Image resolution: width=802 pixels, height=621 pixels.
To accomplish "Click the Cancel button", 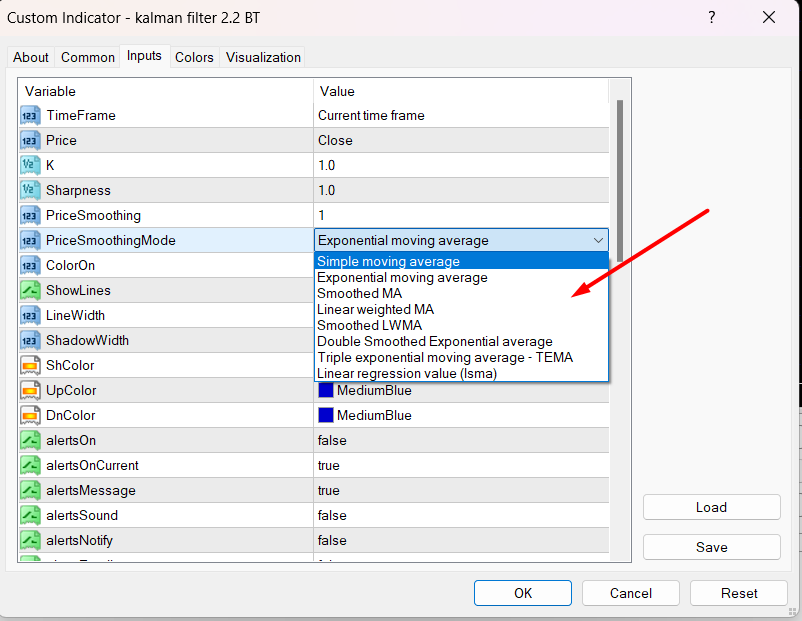I will point(631,593).
